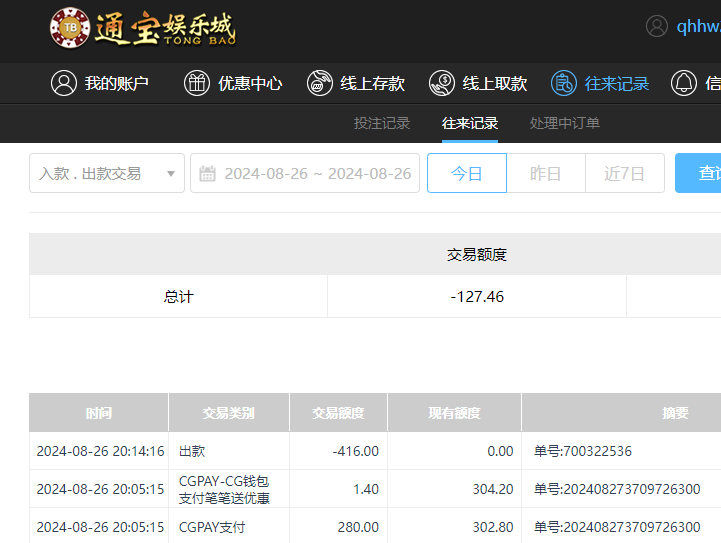Click the Tong Bao casino logo
721x543 pixels.
point(142,28)
